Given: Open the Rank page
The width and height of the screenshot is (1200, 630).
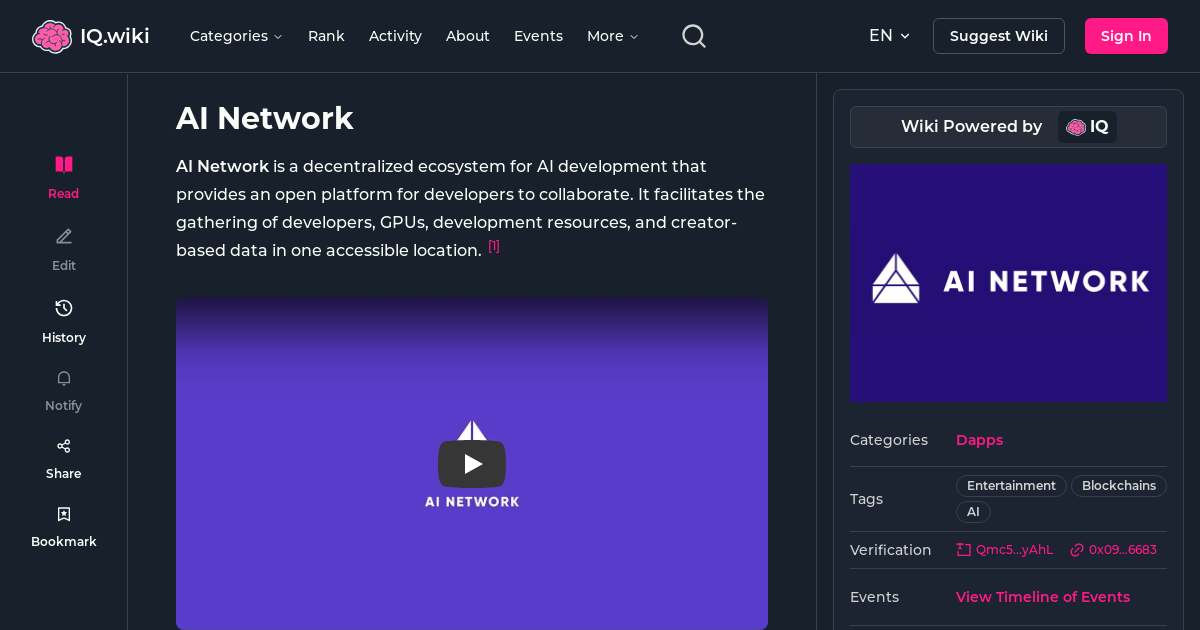Looking at the screenshot, I should coord(326,35).
